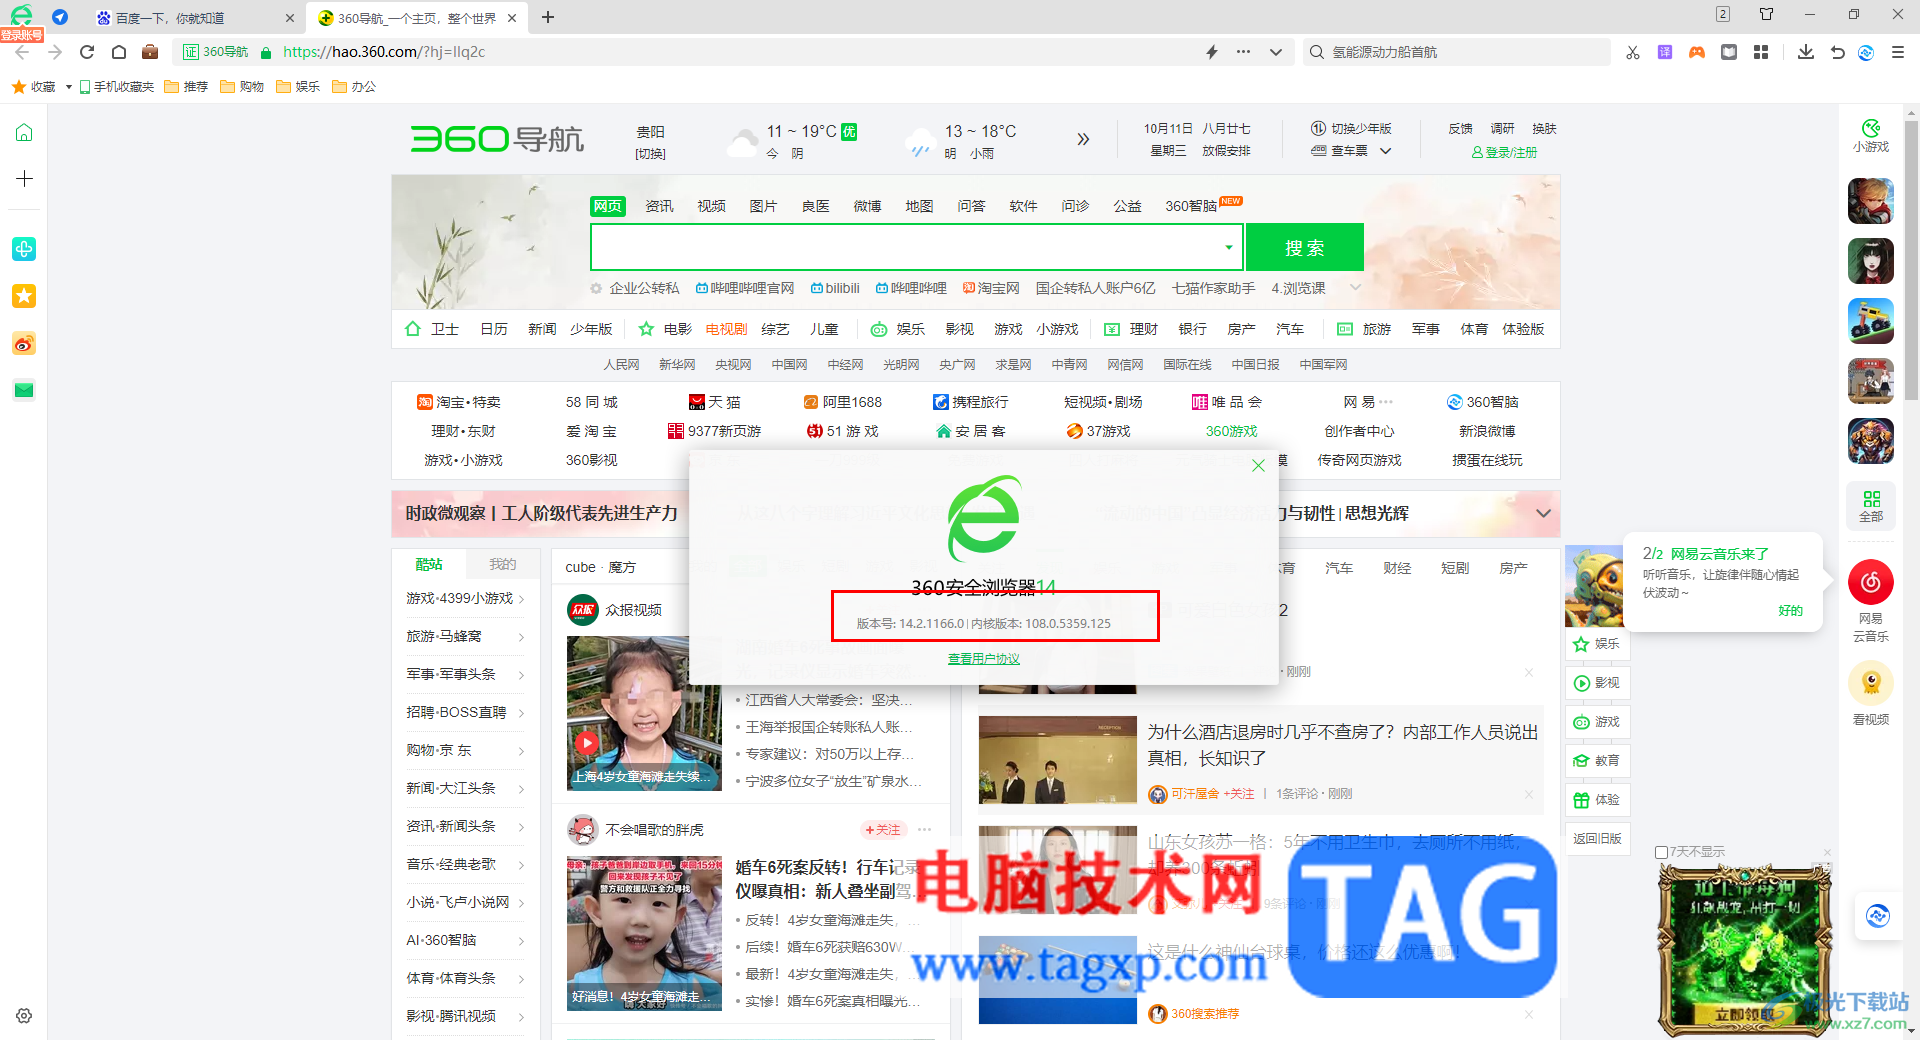Open the 购物 bookmarks folder
The height and width of the screenshot is (1040, 1920).
(x=242, y=87)
